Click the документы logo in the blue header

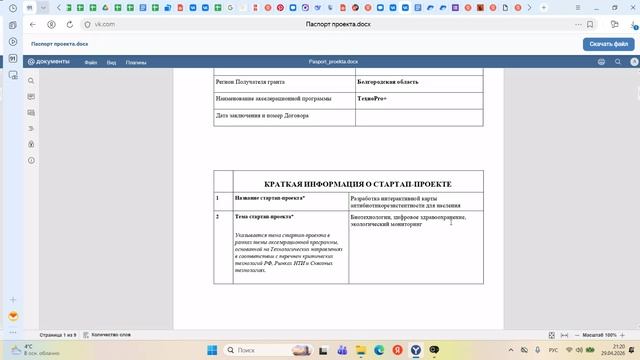pos(49,62)
